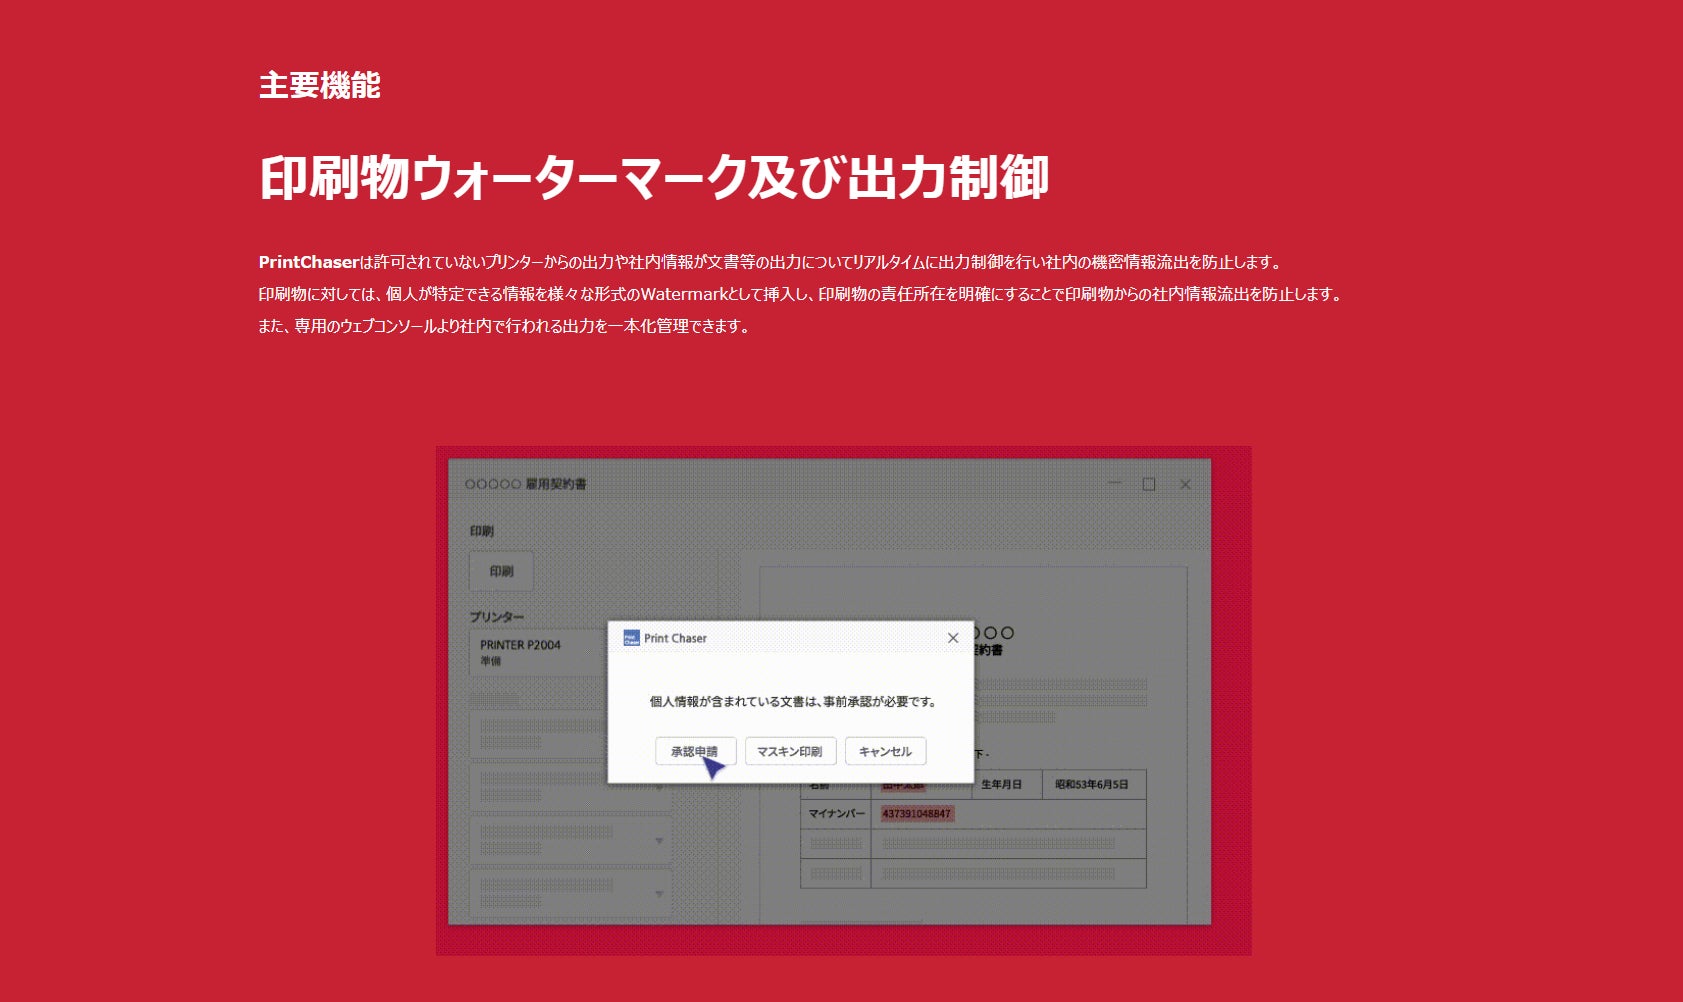This screenshot has height=1002, width=1683.
Task: Click the 印刷 section label above the button
Action: [x=482, y=531]
